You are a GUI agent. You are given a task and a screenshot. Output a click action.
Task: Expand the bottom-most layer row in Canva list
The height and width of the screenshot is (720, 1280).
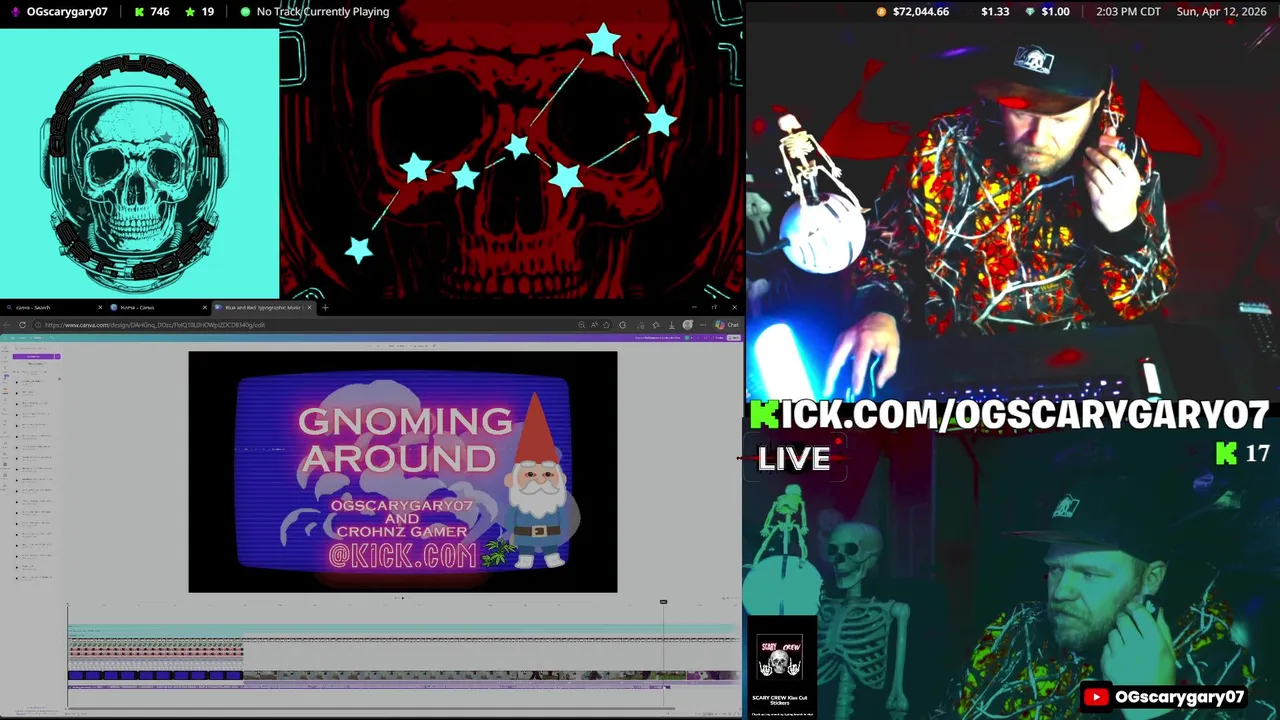pos(17,578)
